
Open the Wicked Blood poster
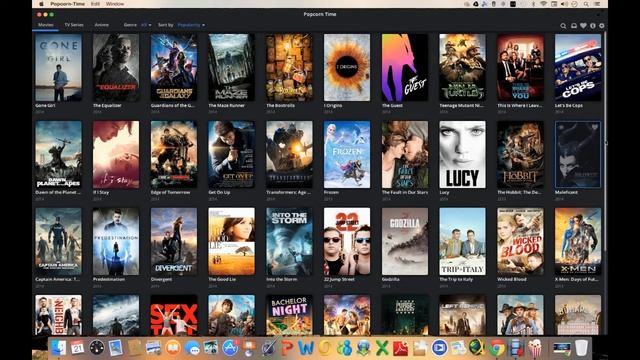click(520, 242)
